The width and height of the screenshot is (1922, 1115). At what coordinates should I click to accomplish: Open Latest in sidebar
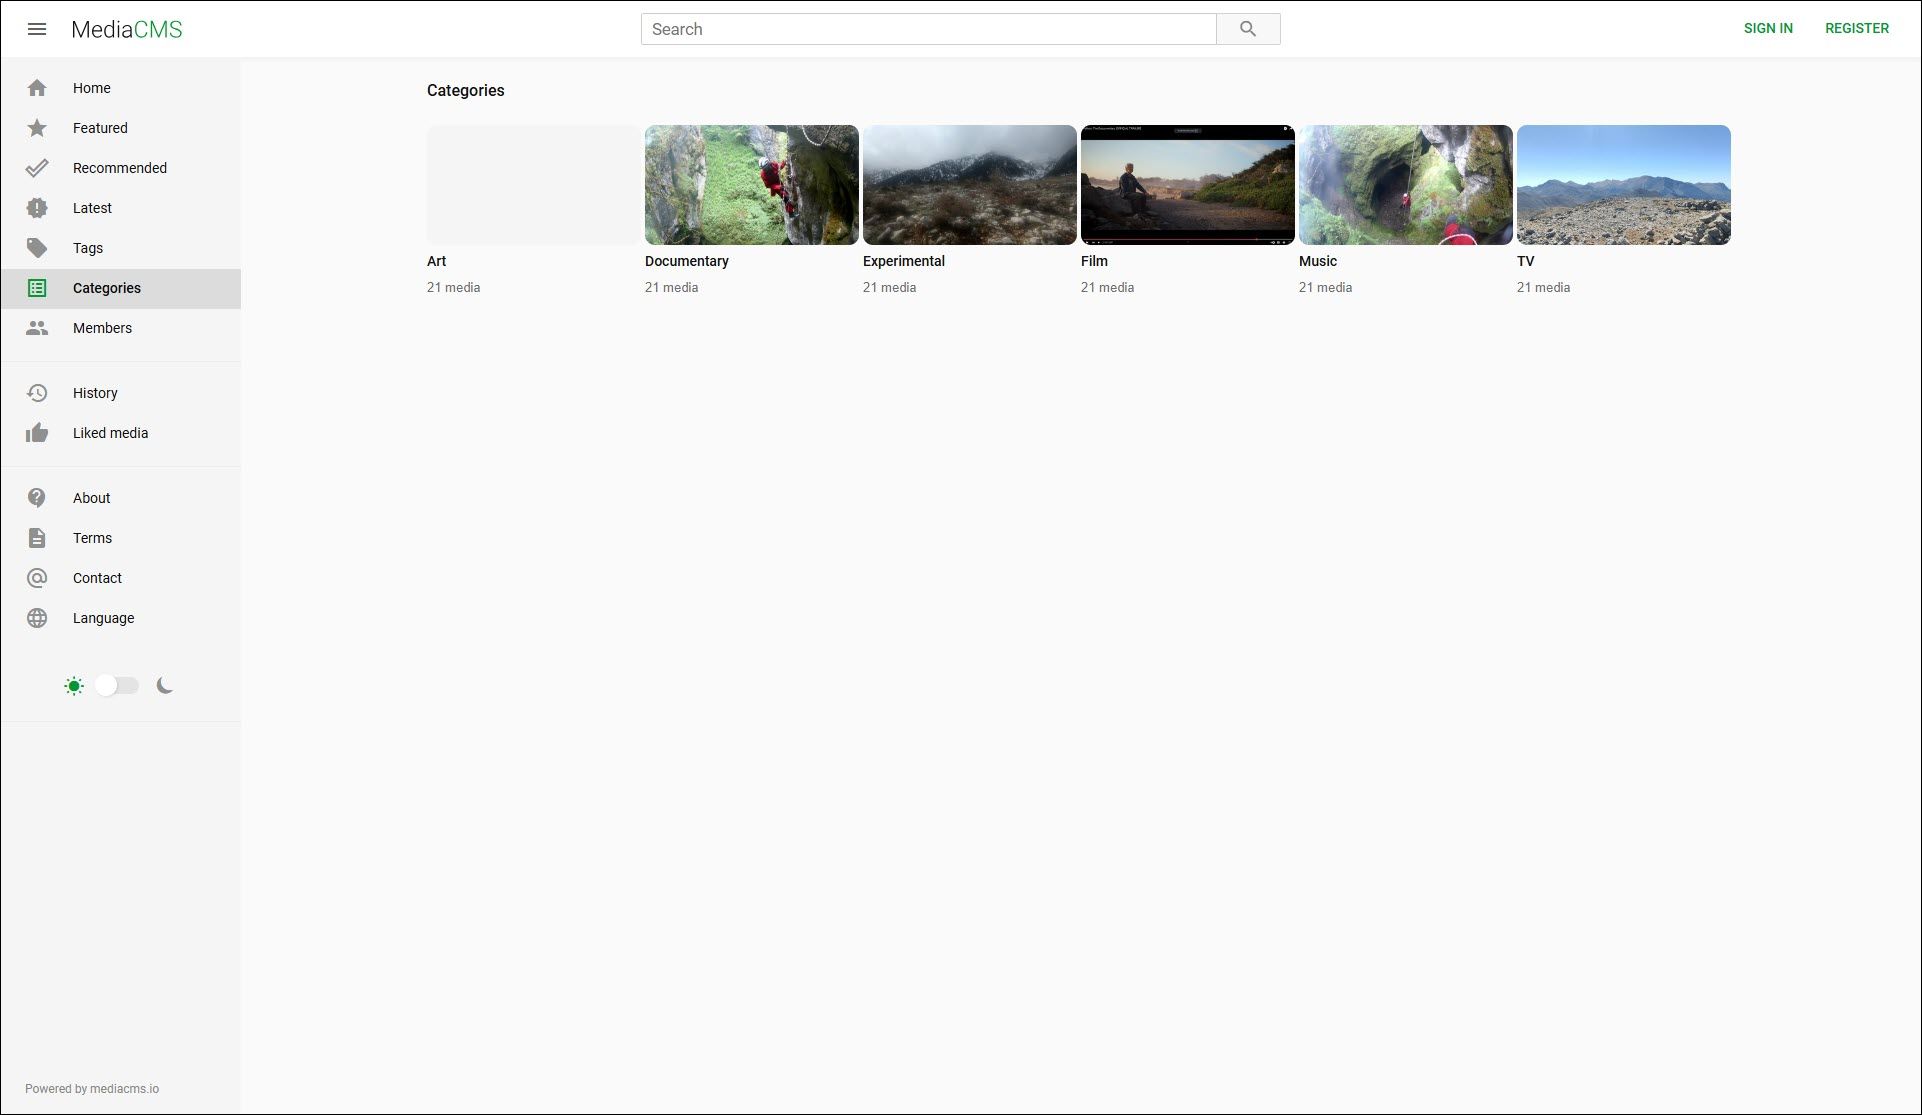coord(92,208)
